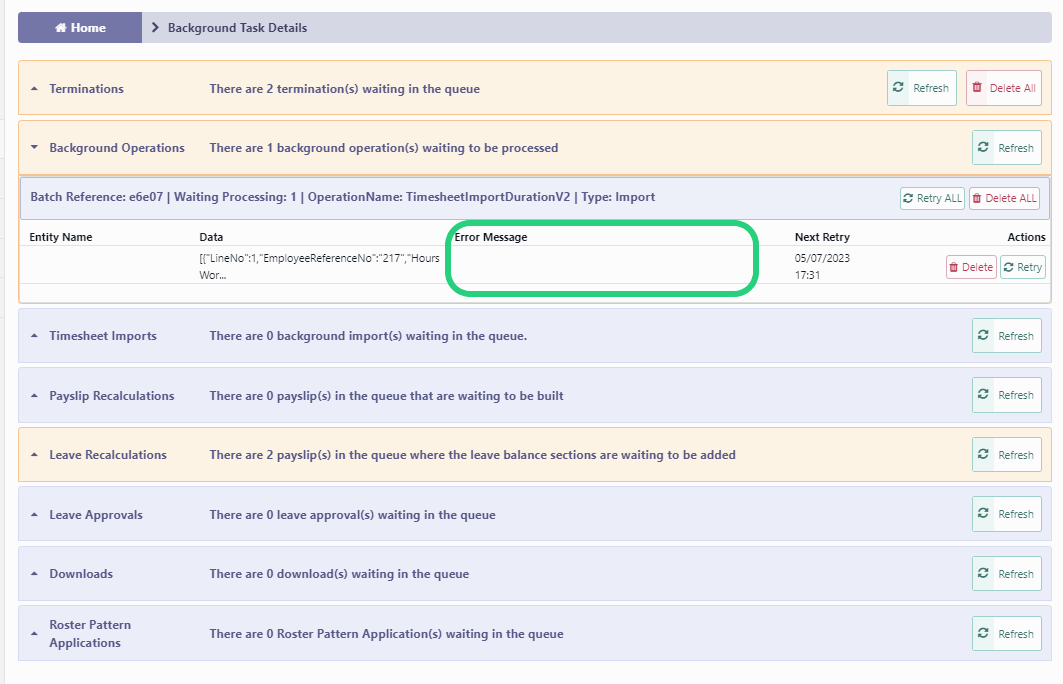Refresh the Leave Recalculations section
This screenshot has width=1063, height=684.
coord(1007,455)
